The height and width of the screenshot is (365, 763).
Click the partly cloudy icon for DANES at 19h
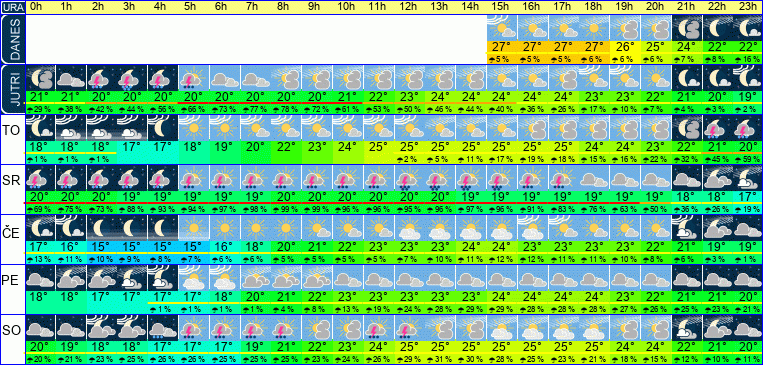625,28
